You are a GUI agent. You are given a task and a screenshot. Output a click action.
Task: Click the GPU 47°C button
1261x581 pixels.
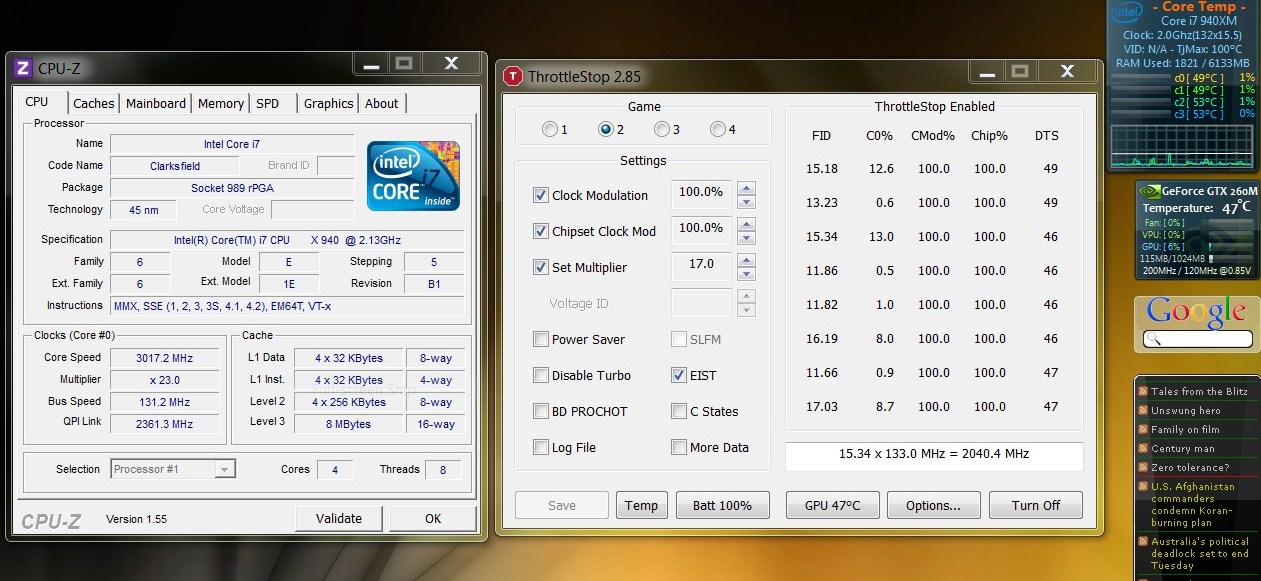[833, 505]
